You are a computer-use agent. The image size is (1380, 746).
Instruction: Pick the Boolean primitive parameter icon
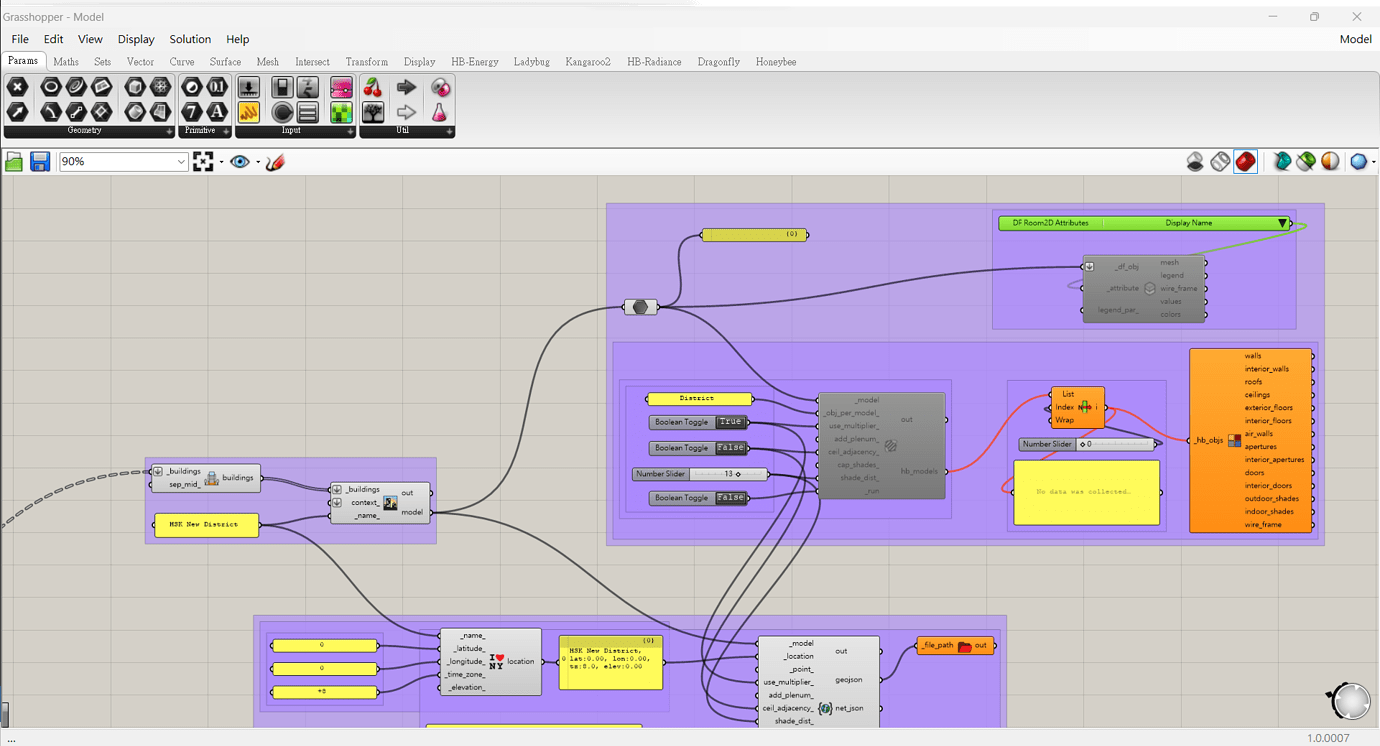click(x=191, y=88)
